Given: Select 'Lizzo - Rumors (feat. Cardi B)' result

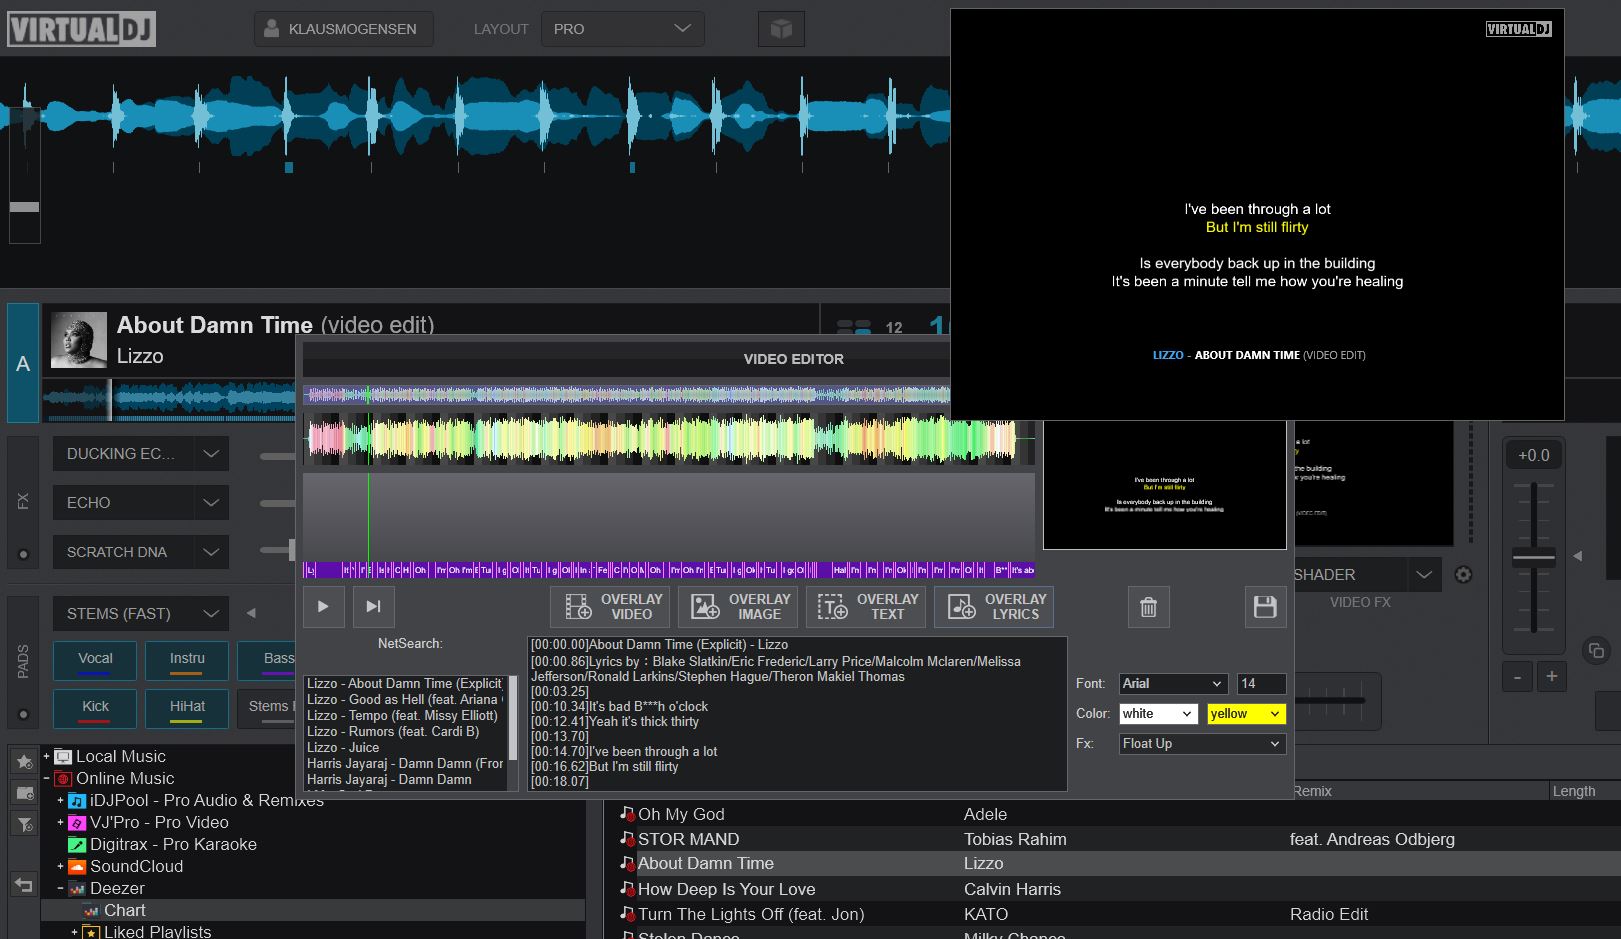Looking at the screenshot, I should tap(393, 731).
